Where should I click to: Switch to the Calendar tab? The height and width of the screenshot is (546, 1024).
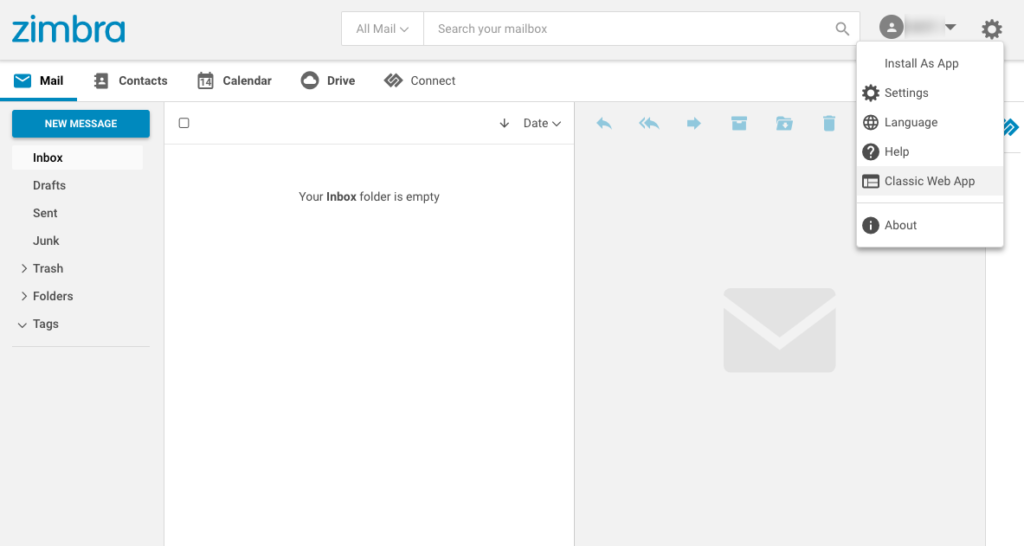234,80
